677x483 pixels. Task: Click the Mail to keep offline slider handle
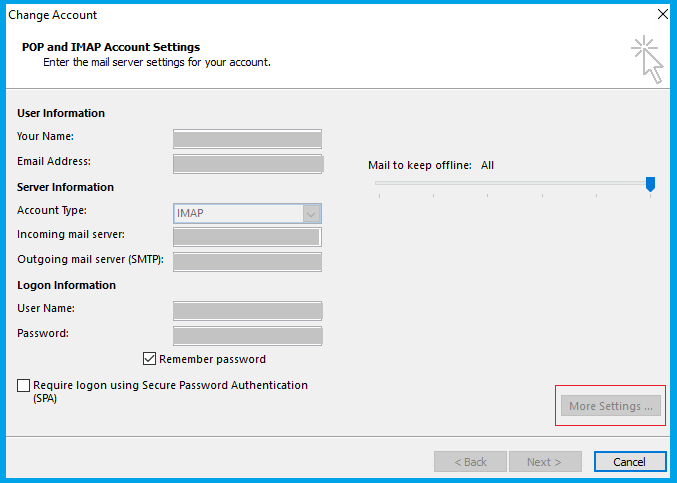(650, 184)
